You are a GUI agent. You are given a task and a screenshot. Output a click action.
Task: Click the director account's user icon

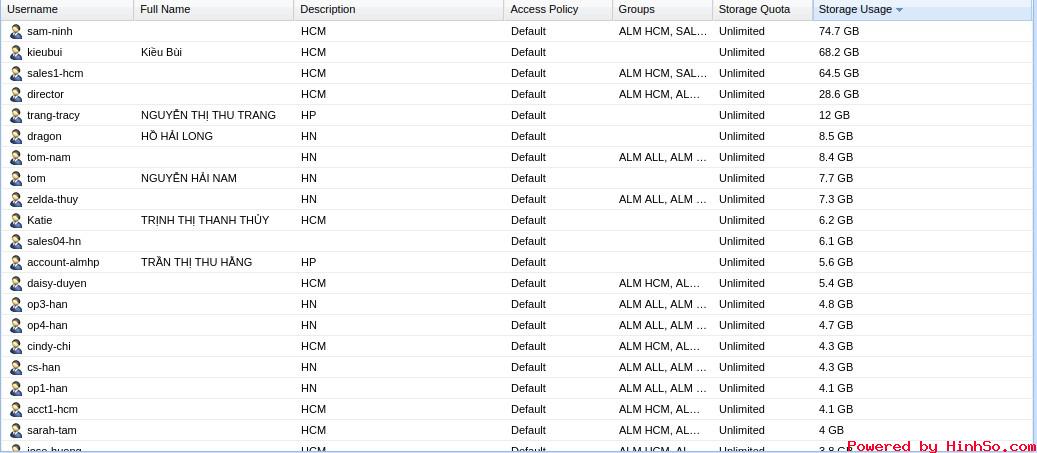pyautogui.click(x=16, y=94)
